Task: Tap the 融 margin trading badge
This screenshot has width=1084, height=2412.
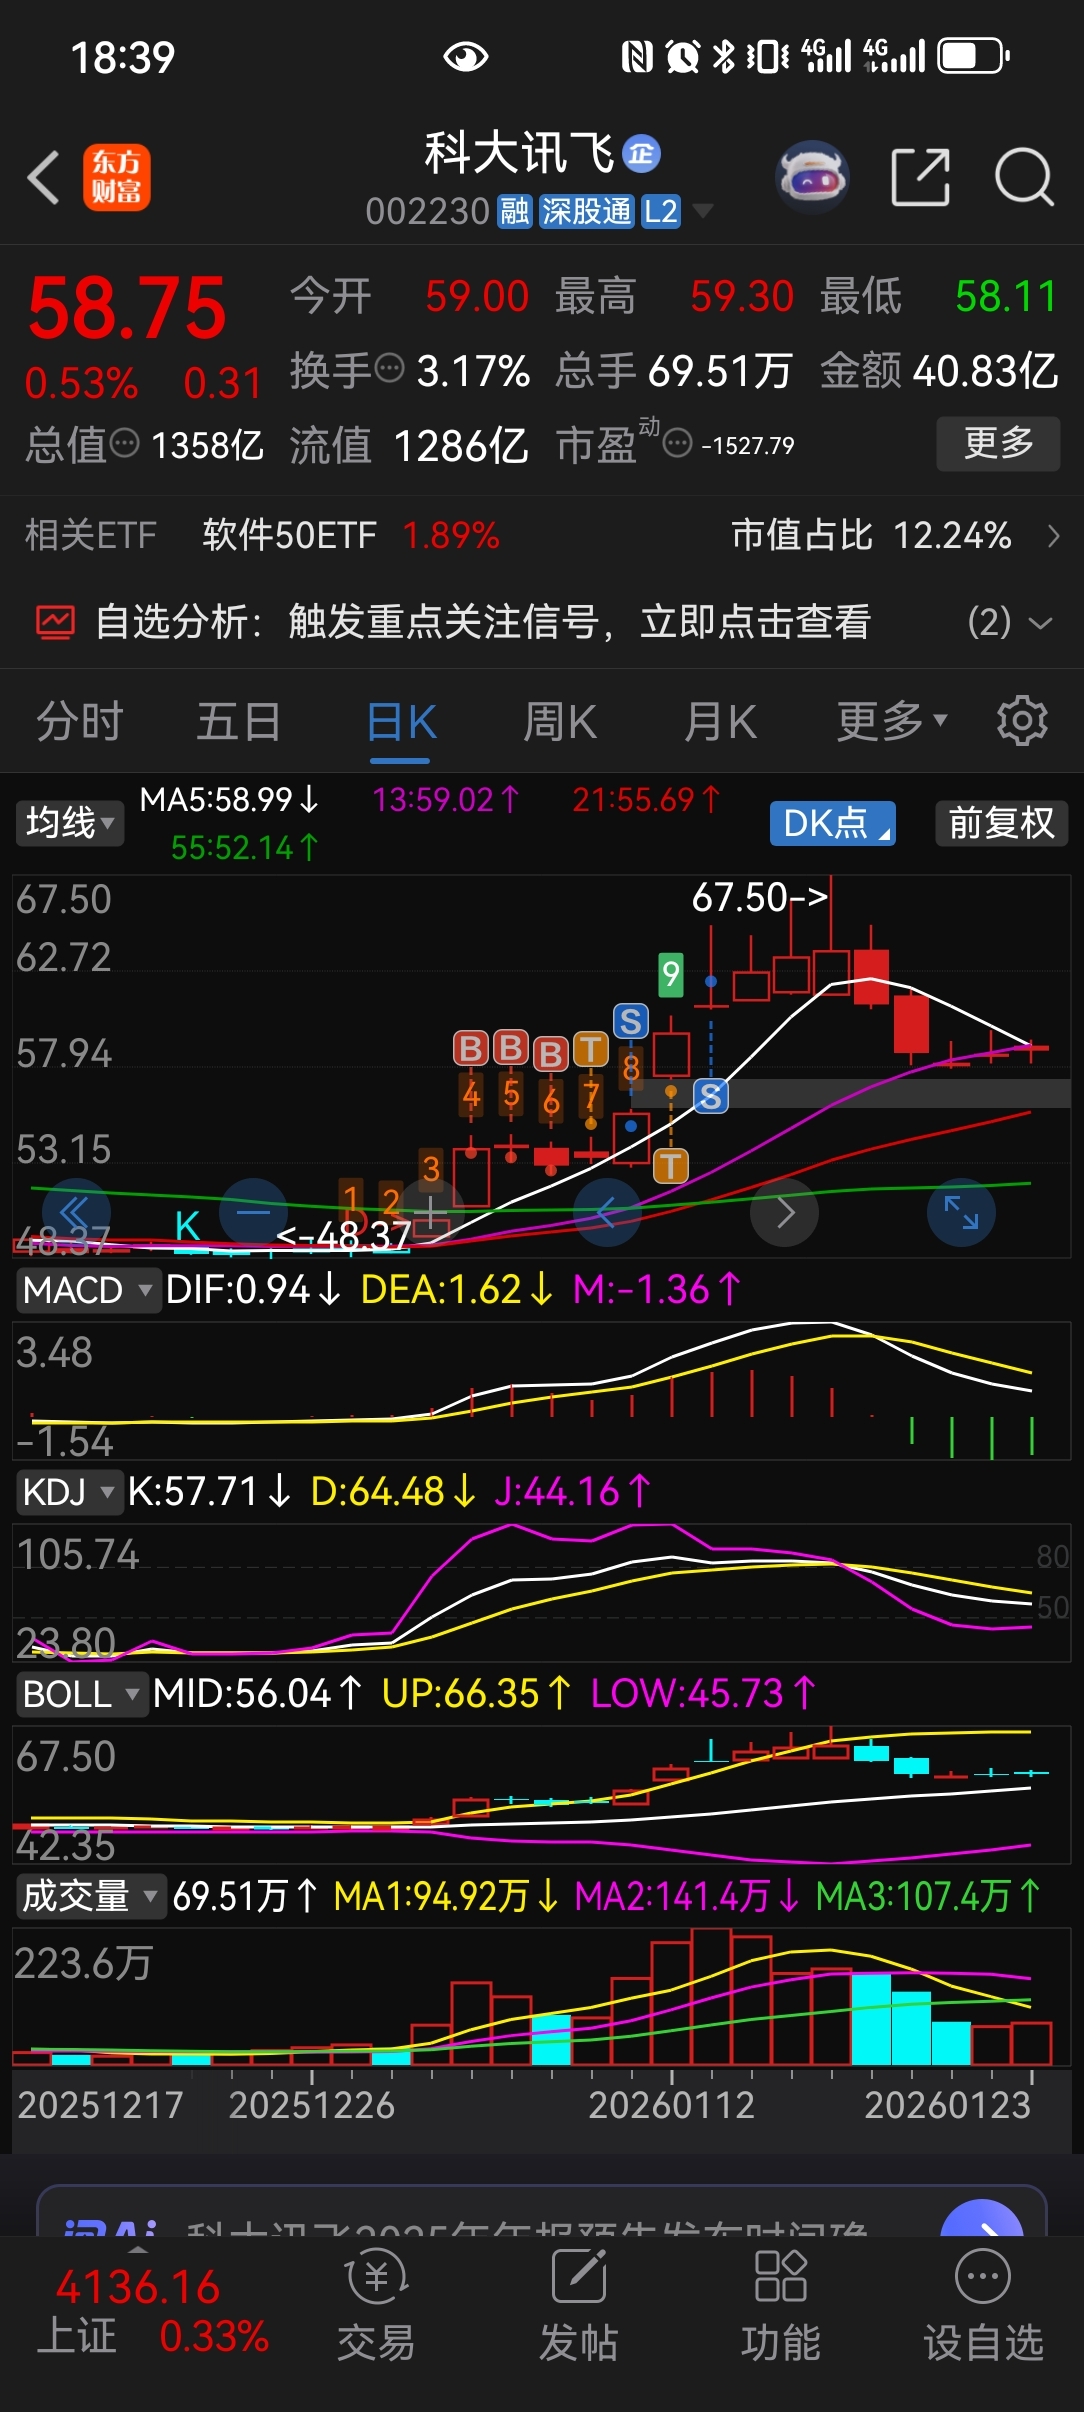Action: pyautogui.click(x=515, y=211)
